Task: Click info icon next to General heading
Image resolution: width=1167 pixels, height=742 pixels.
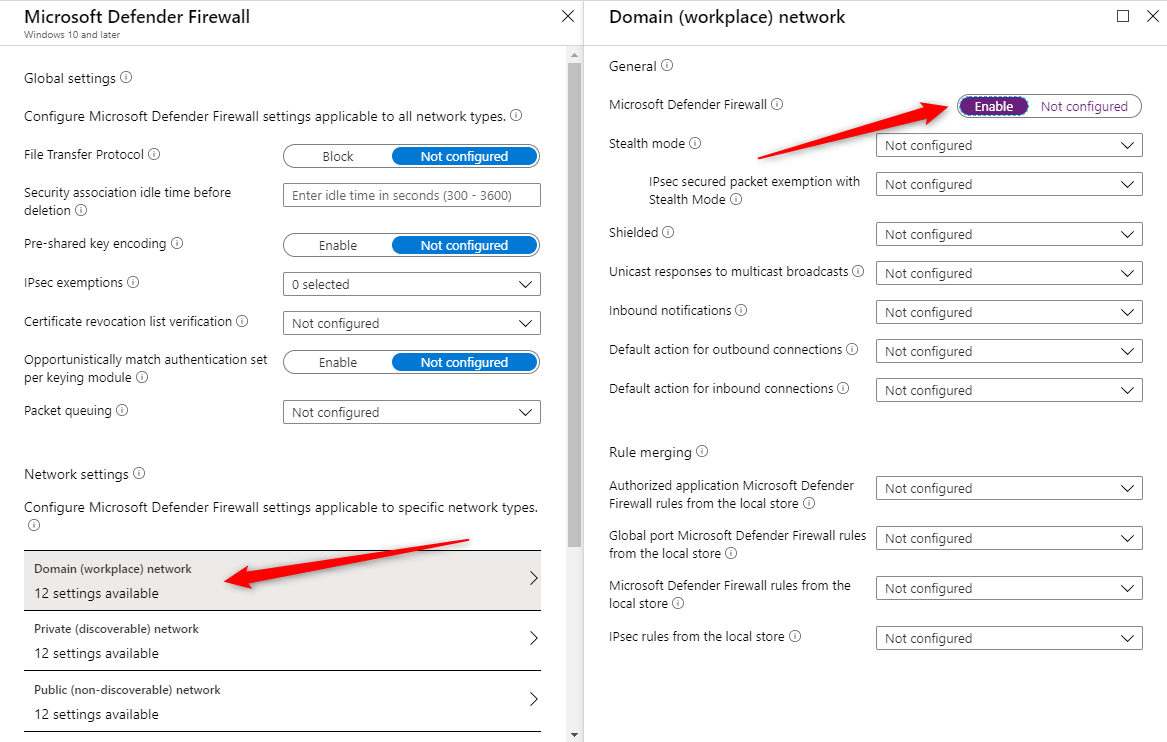Action: [667, 65]
